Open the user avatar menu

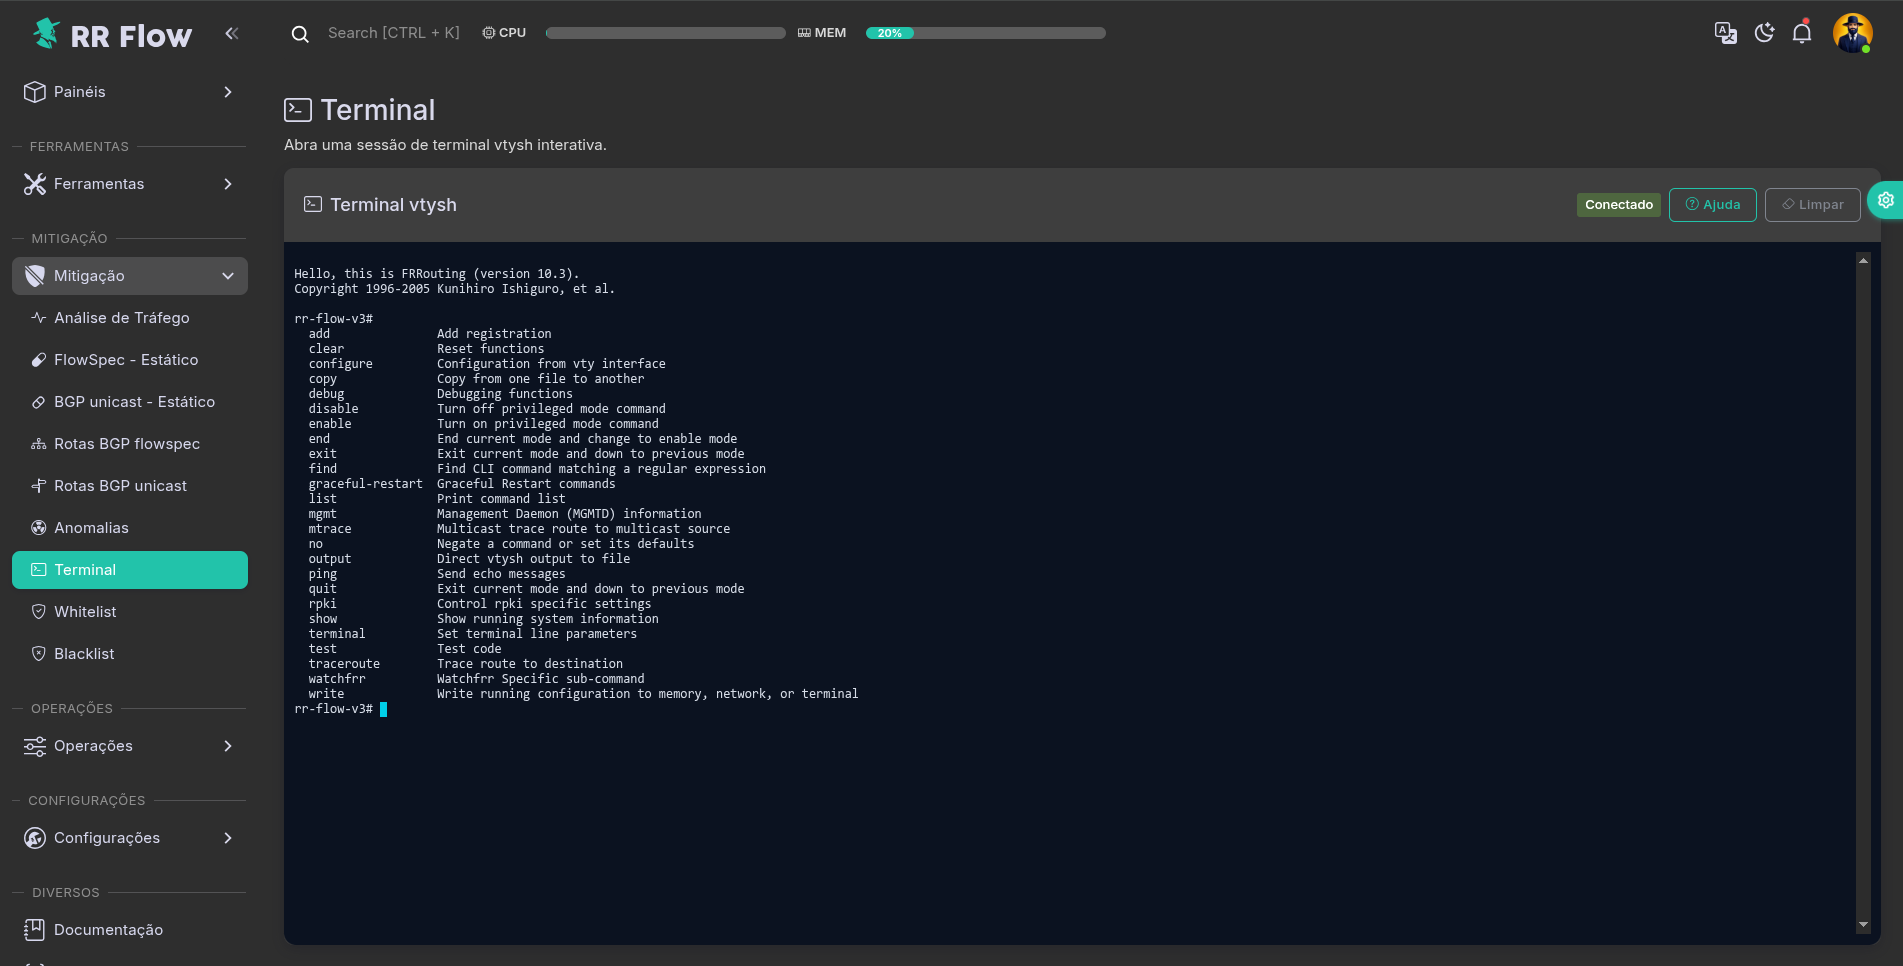click(1852, 33)
